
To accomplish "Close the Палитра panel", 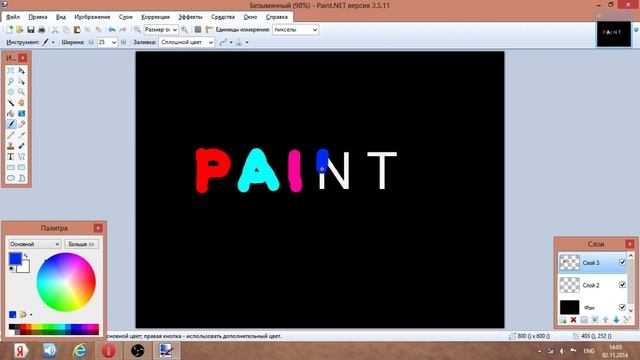I will click(x=98, y=228).
